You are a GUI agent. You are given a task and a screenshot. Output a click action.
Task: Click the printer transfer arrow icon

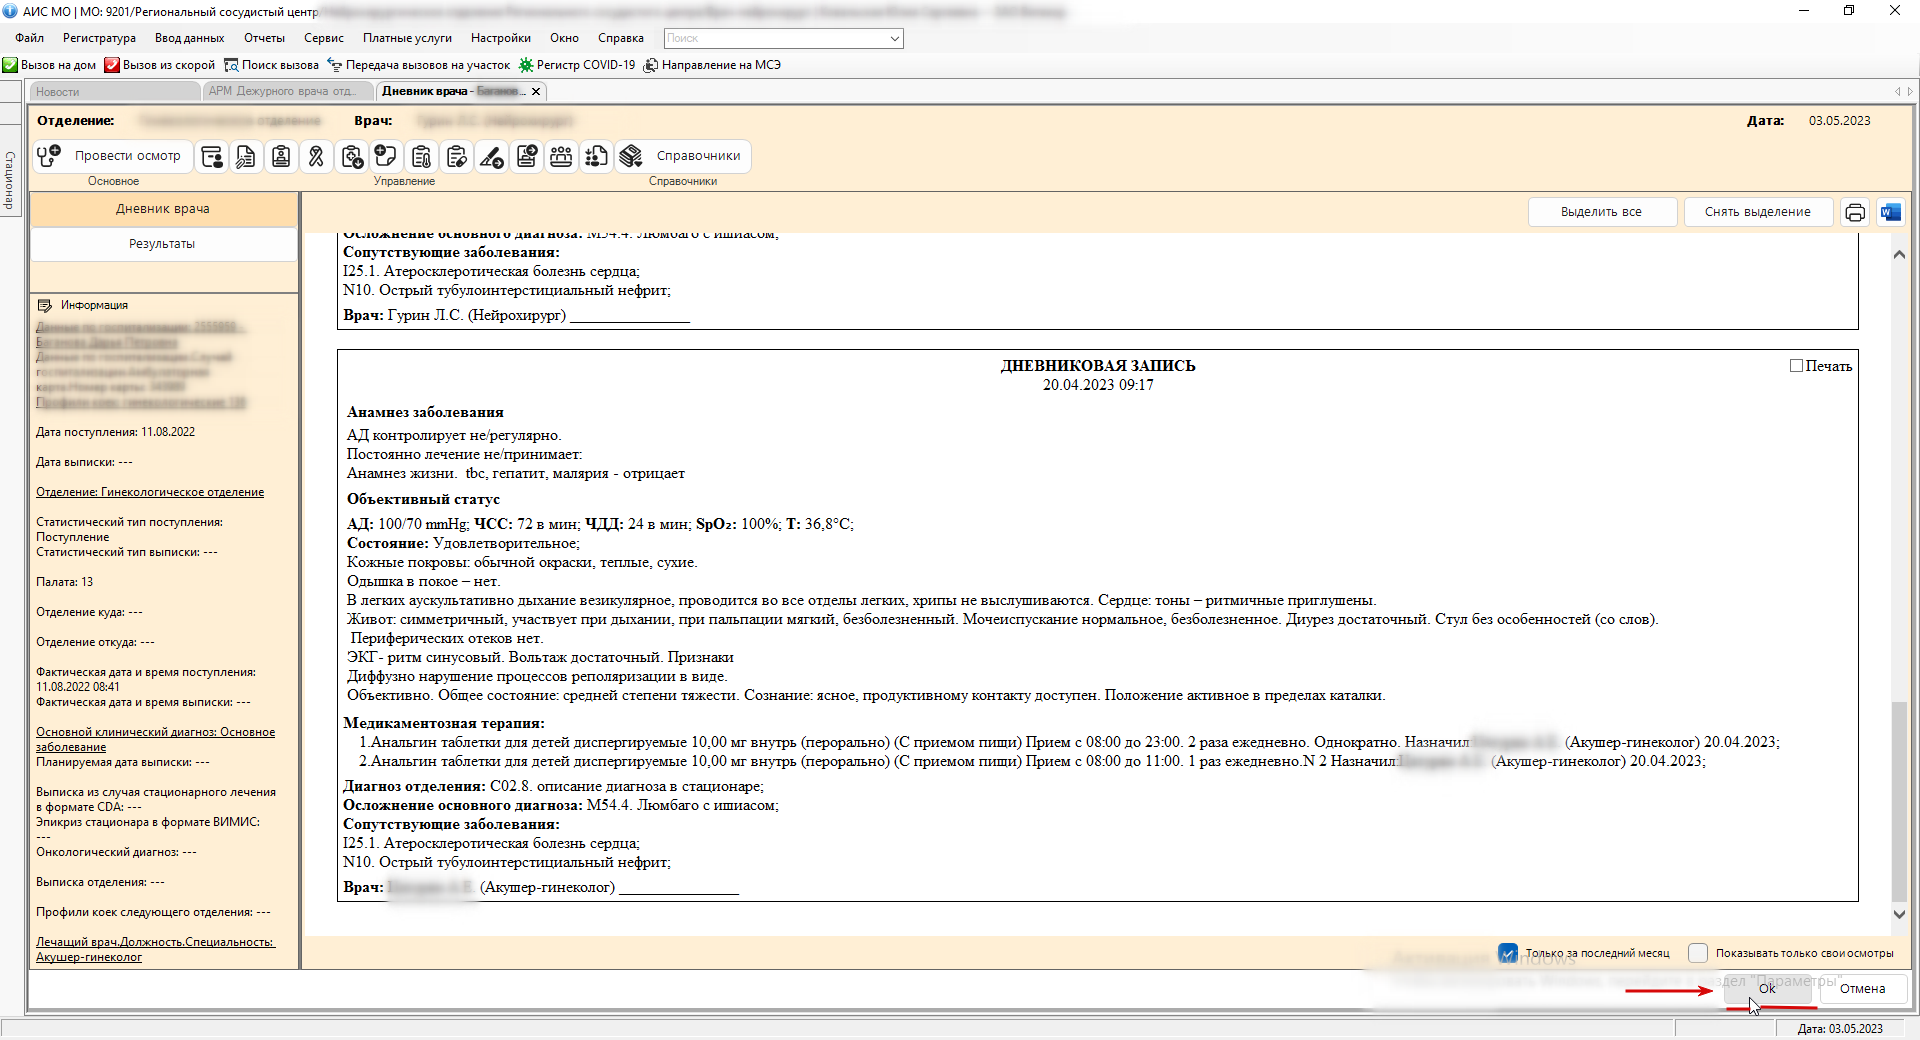tap(527, 156)
